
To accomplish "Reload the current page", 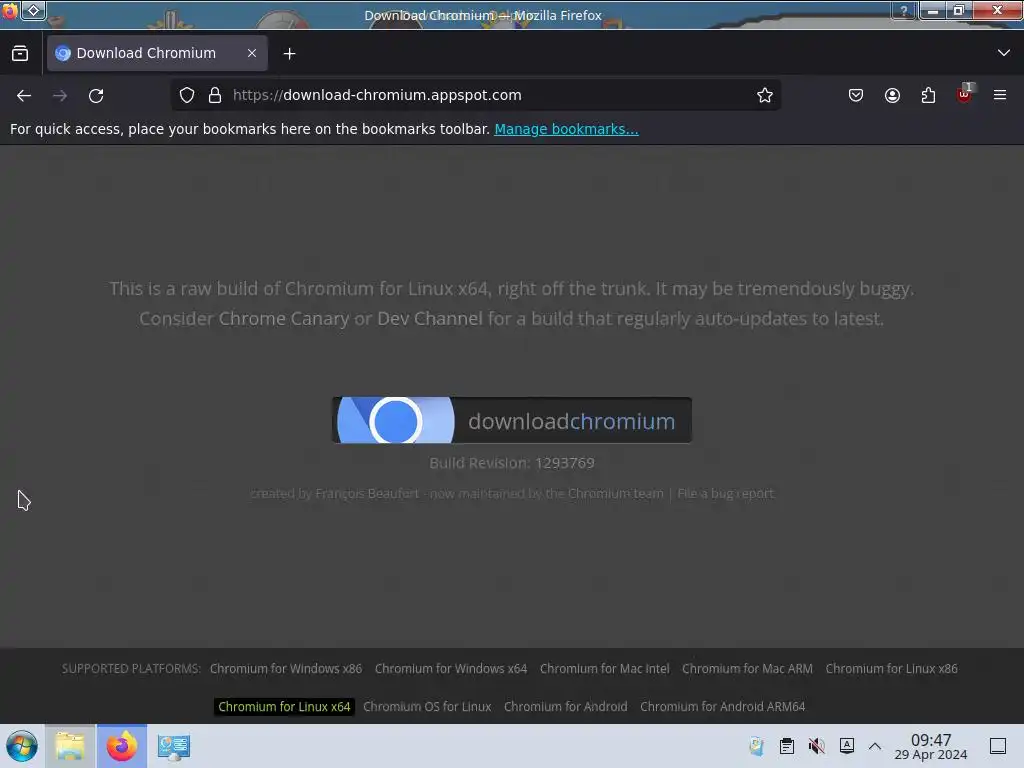I will 96,95.
